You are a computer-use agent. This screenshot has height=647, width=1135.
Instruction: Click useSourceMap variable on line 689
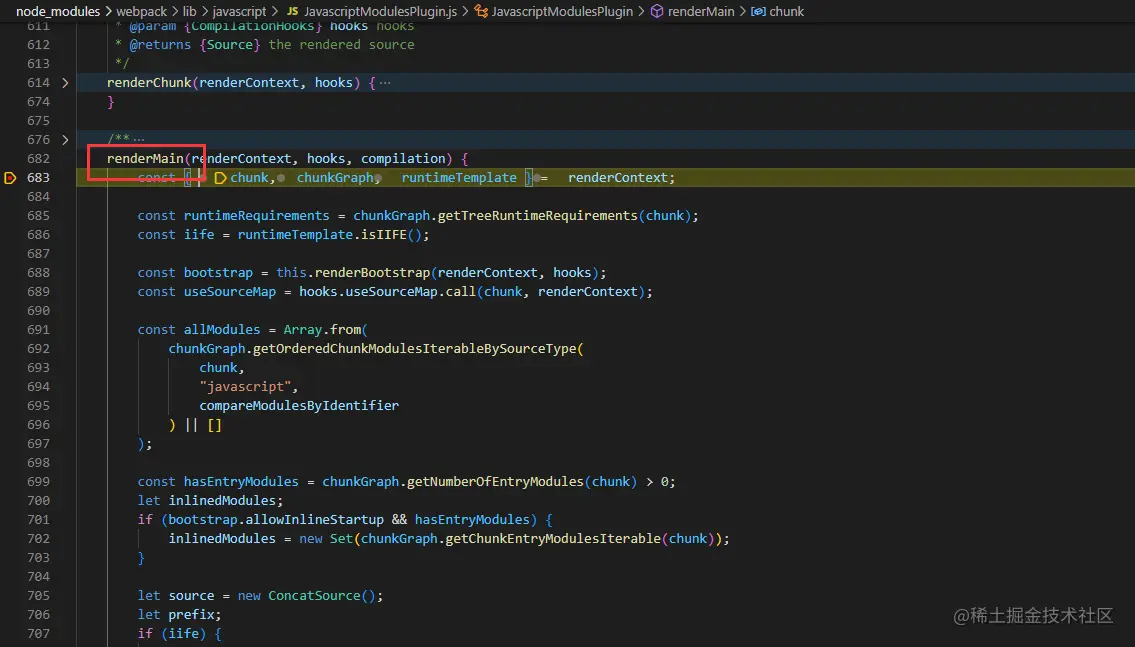(229, 292)
